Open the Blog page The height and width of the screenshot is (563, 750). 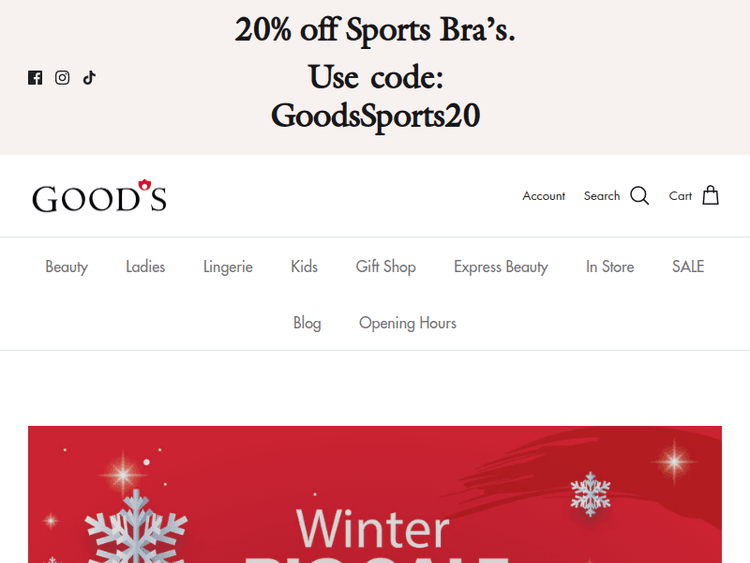pos(307,323)
